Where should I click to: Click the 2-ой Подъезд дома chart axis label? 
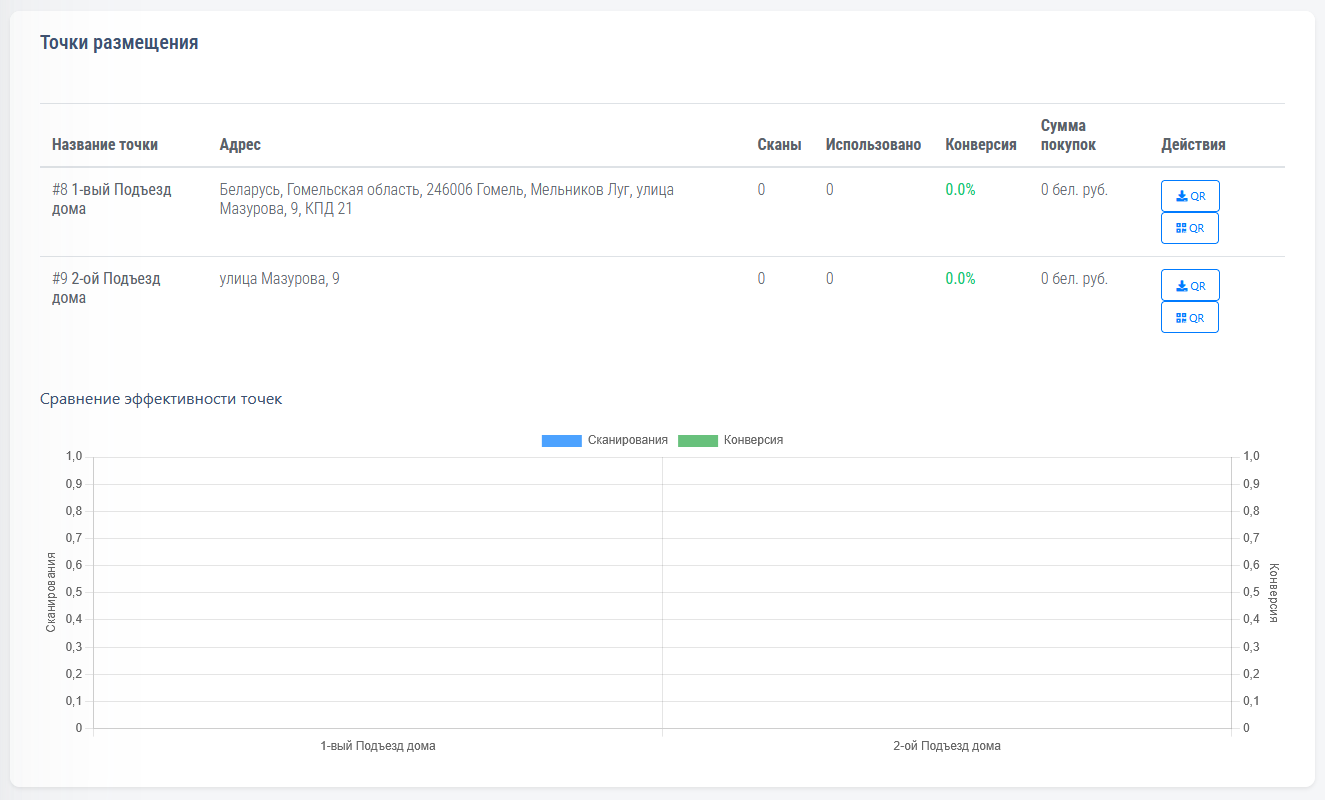[946, 746]
